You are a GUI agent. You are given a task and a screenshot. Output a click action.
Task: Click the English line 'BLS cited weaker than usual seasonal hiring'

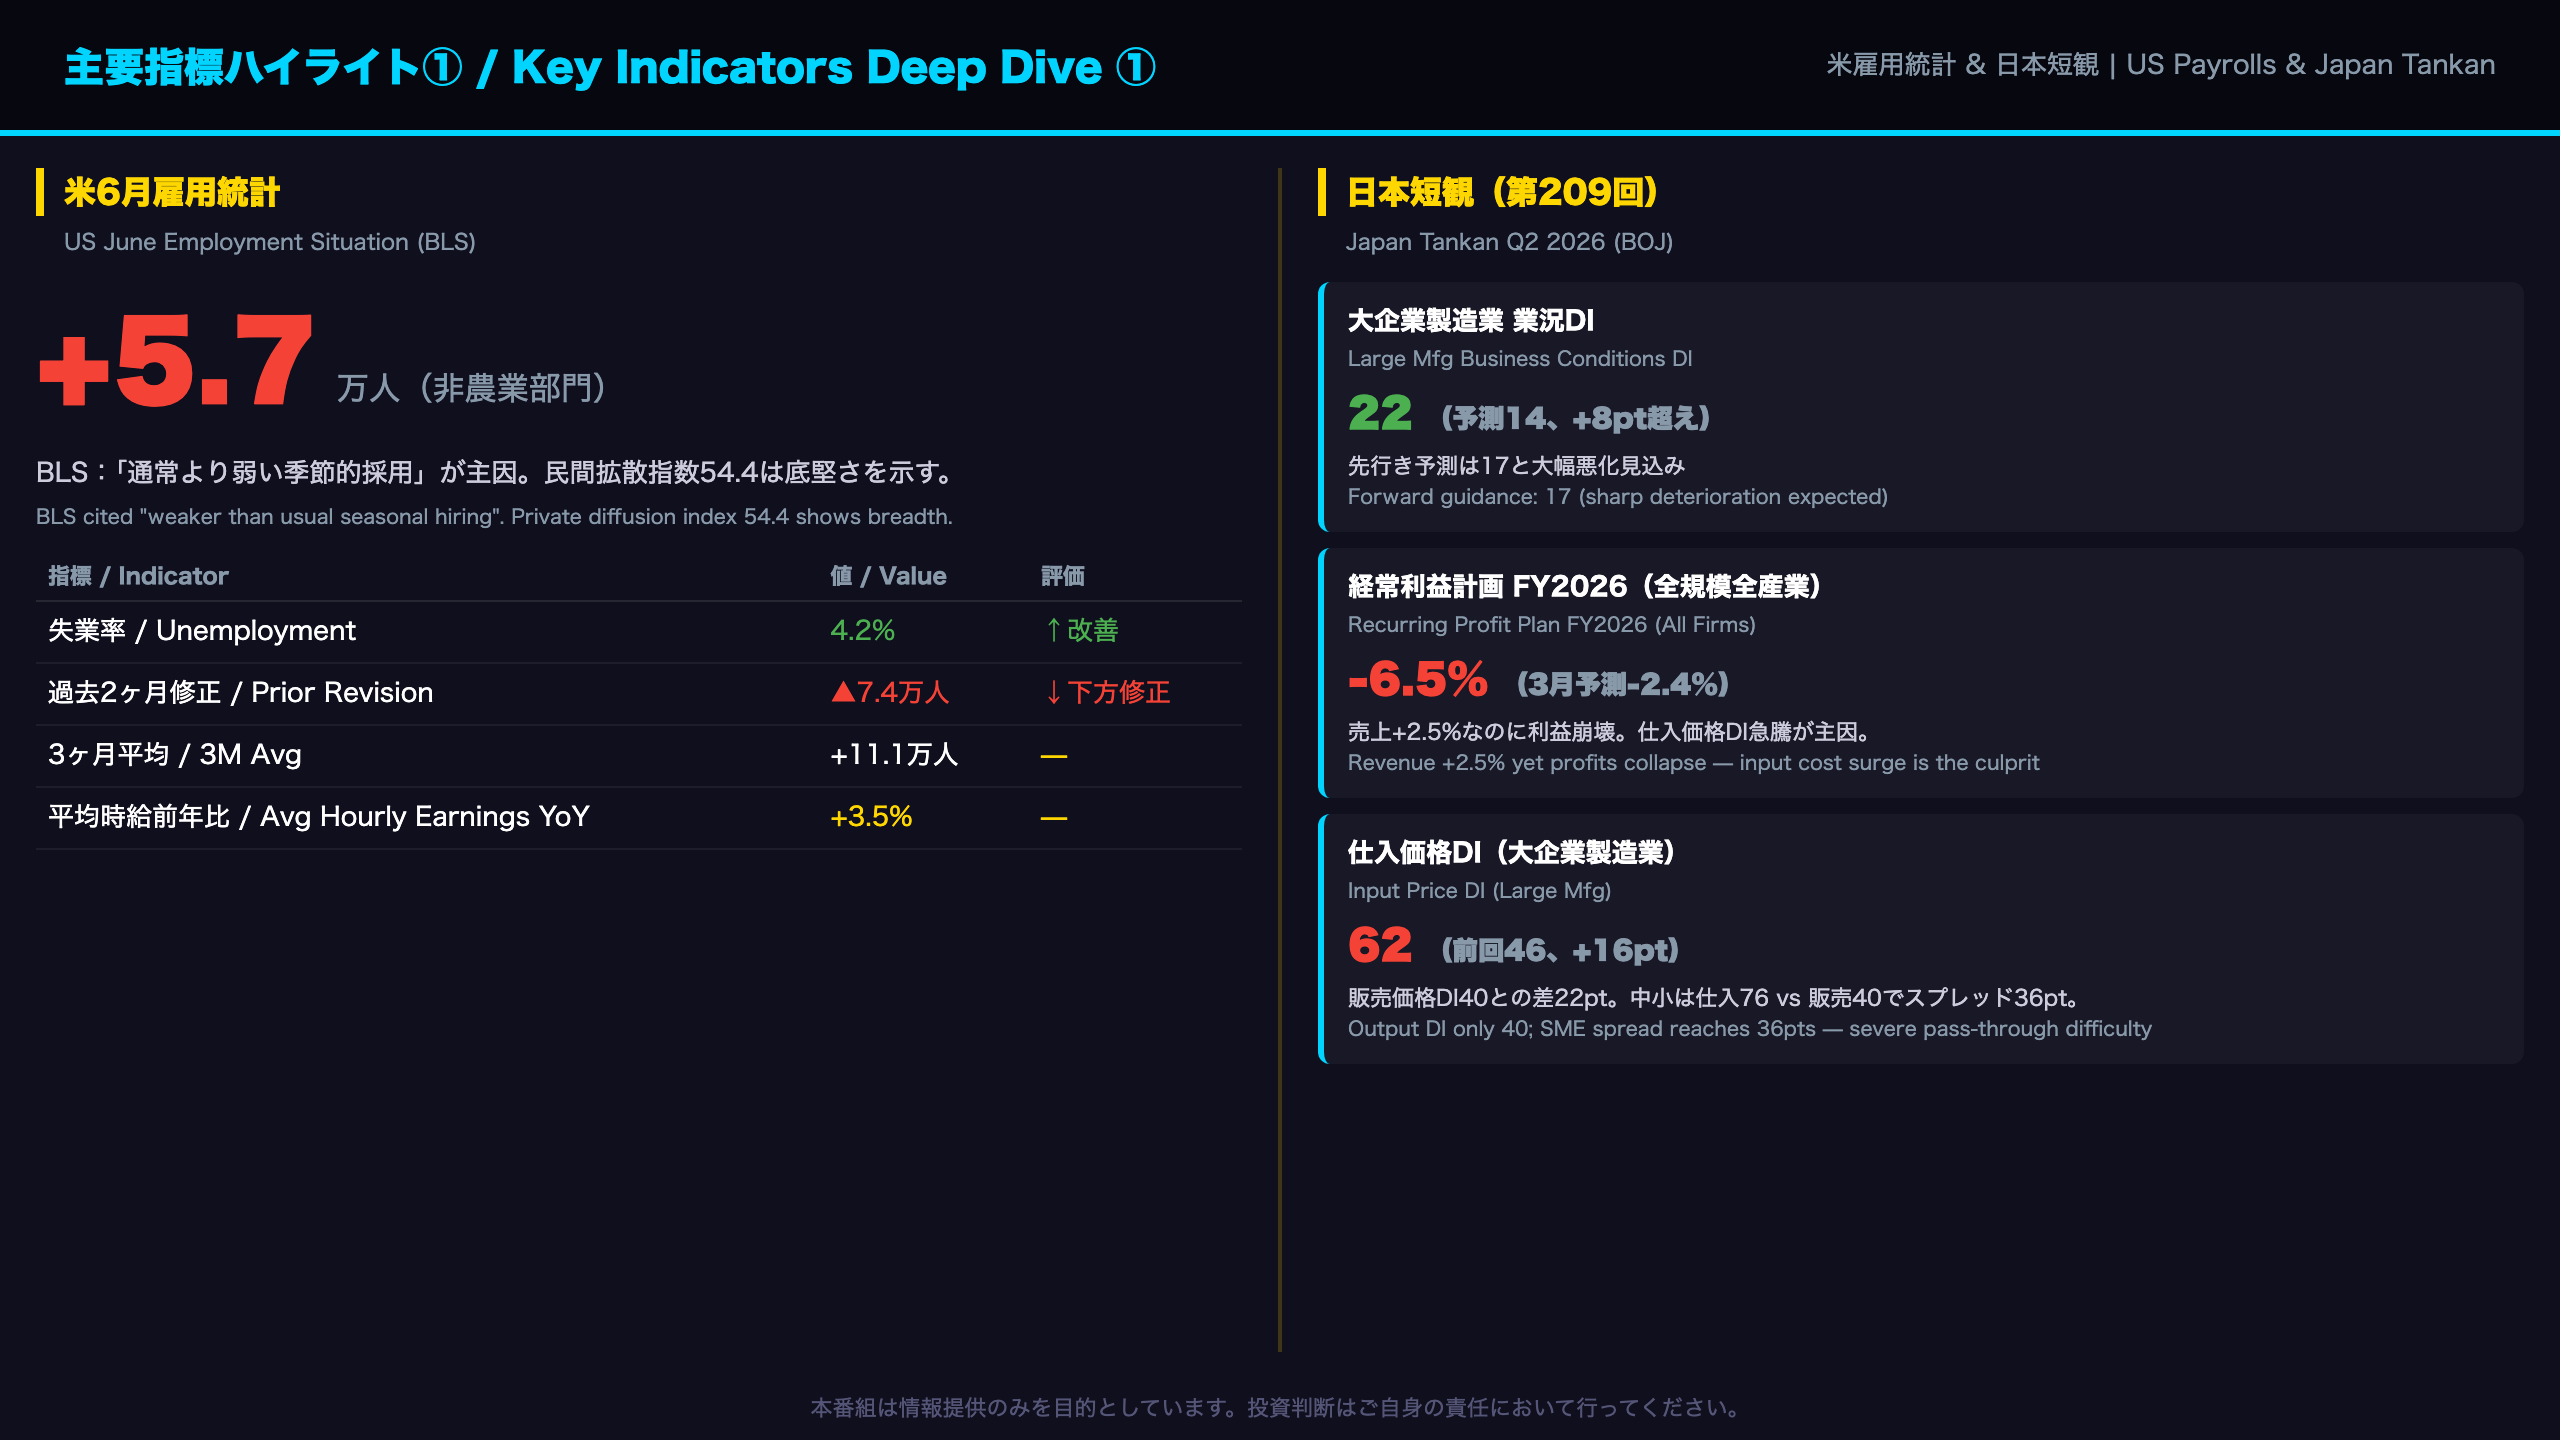494,517
